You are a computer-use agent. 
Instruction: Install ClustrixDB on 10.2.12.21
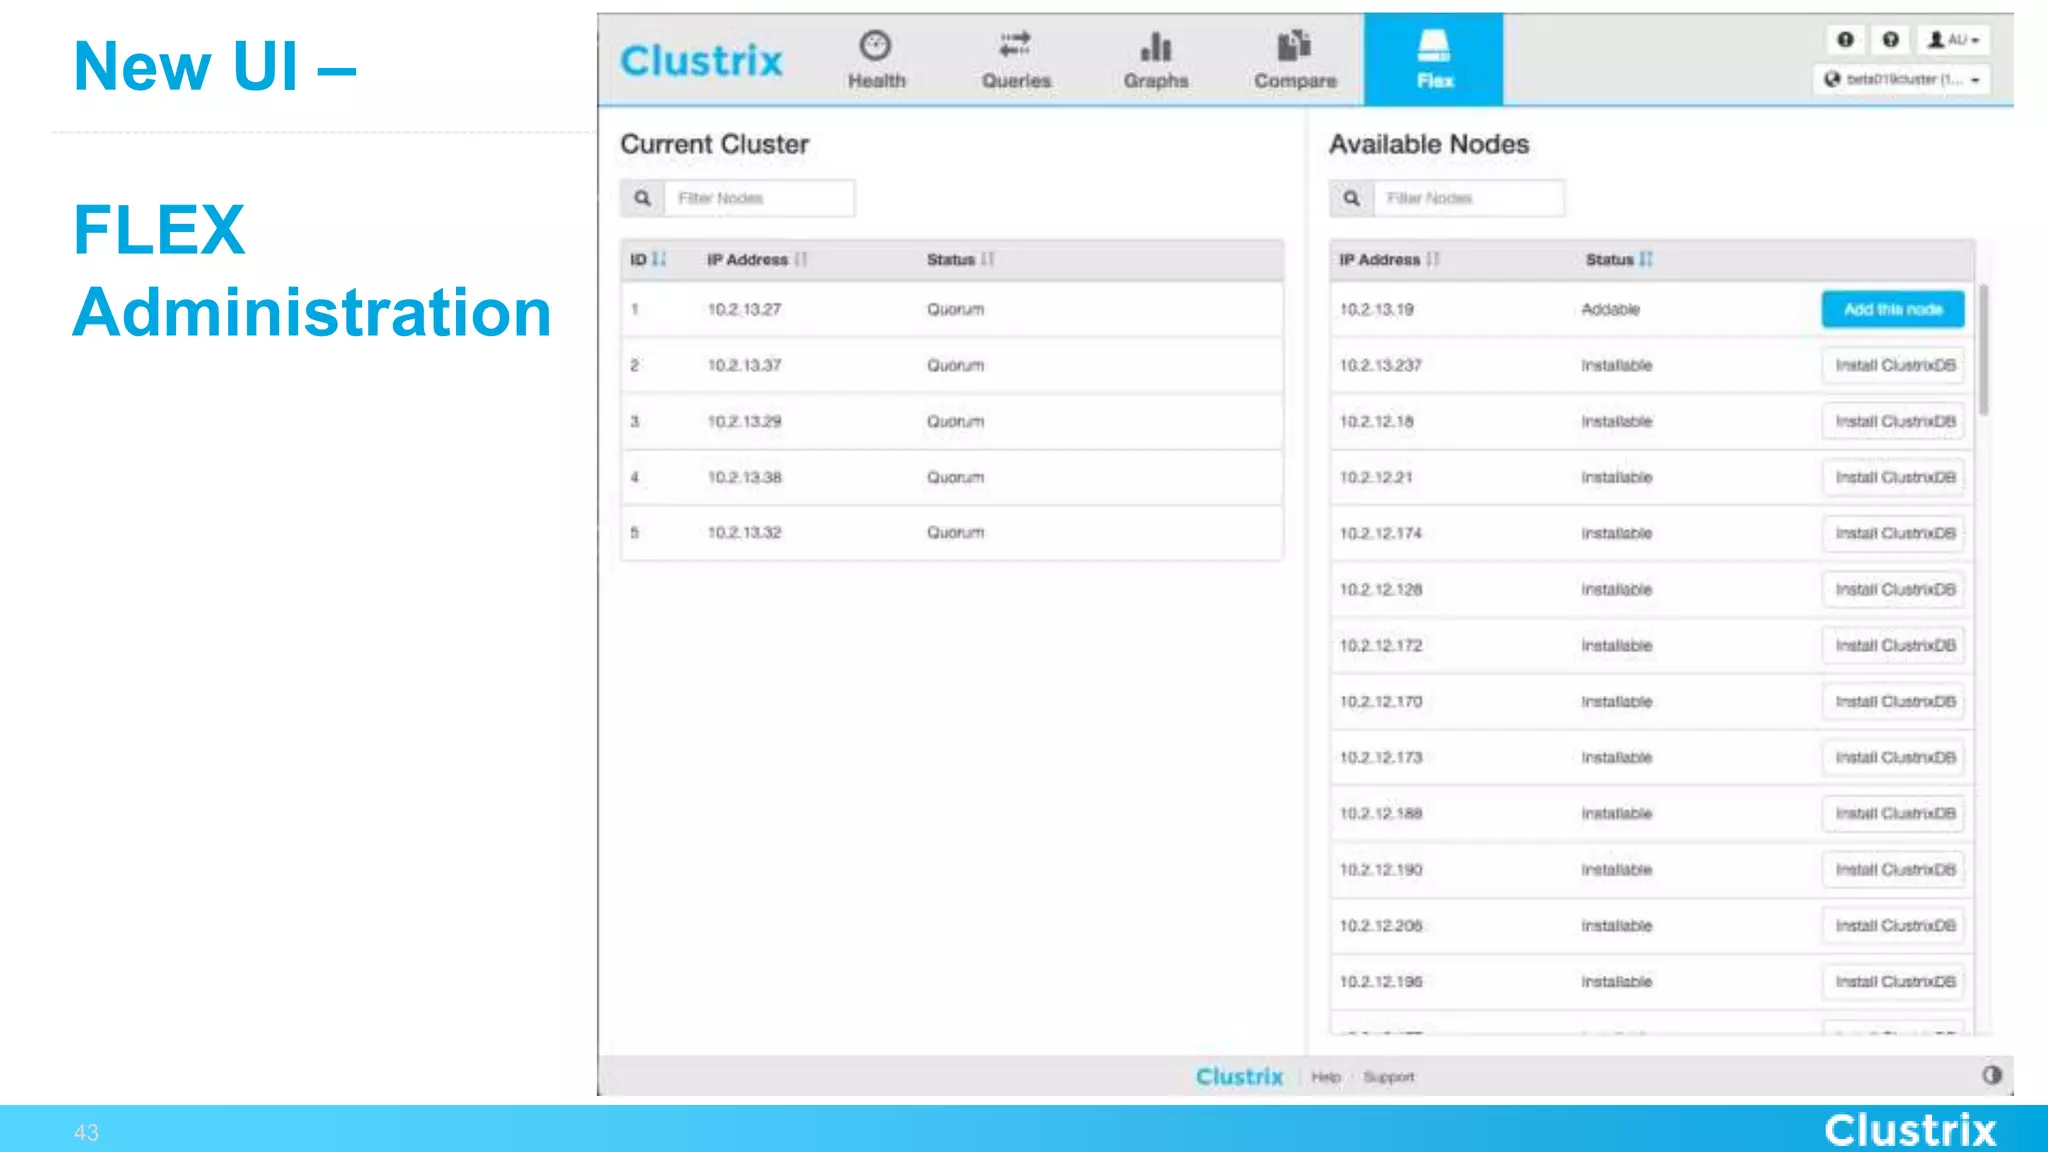tap(1892, 477)
